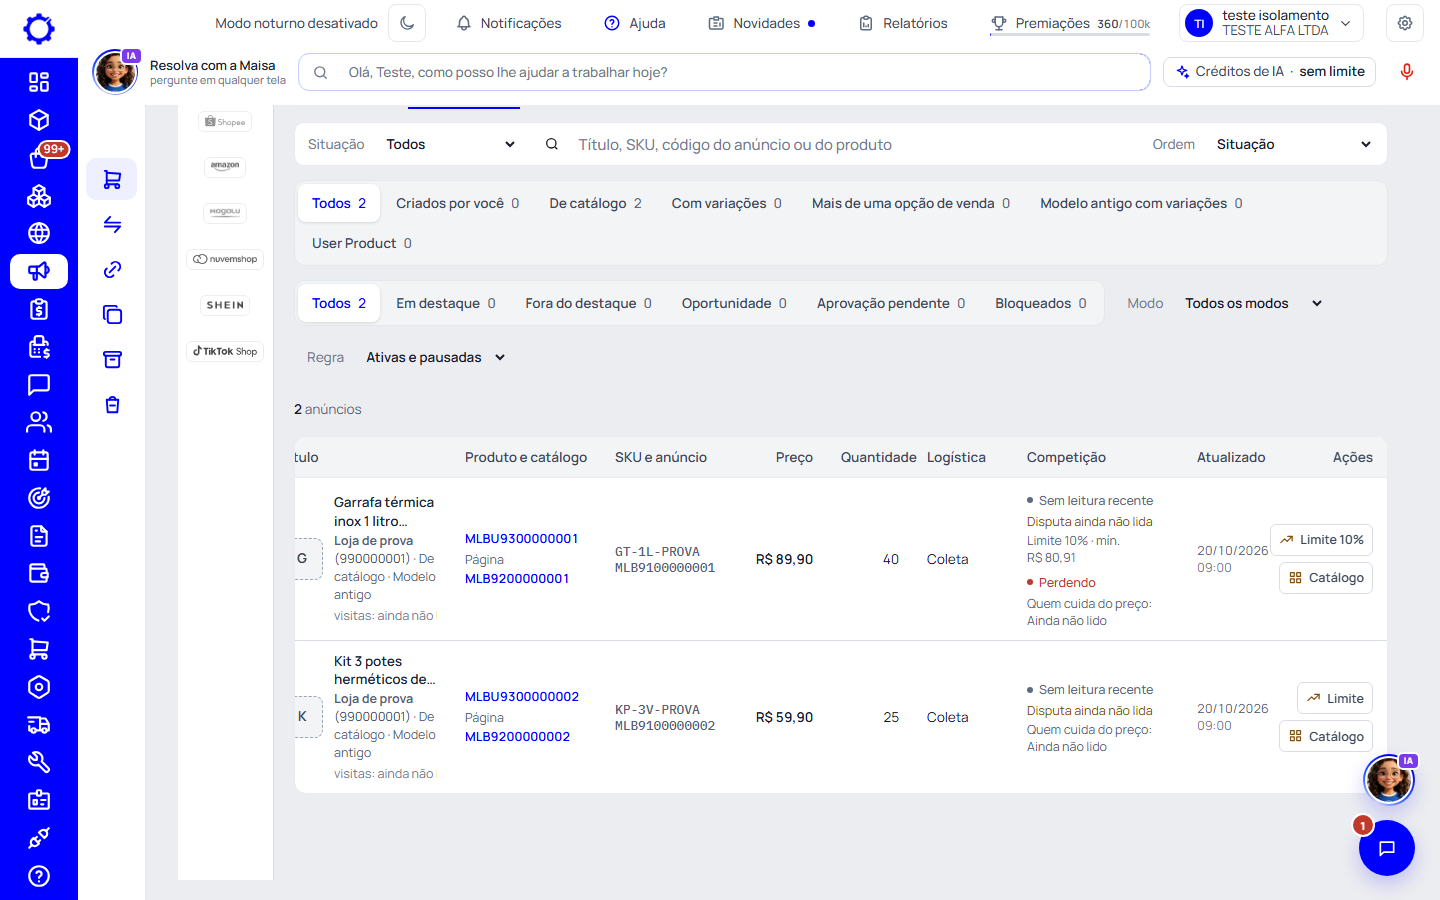Screen dimensions: 1440x900
Task: Open link MLB9200000002
Action: pyautogui.click(x=518, y=736)
